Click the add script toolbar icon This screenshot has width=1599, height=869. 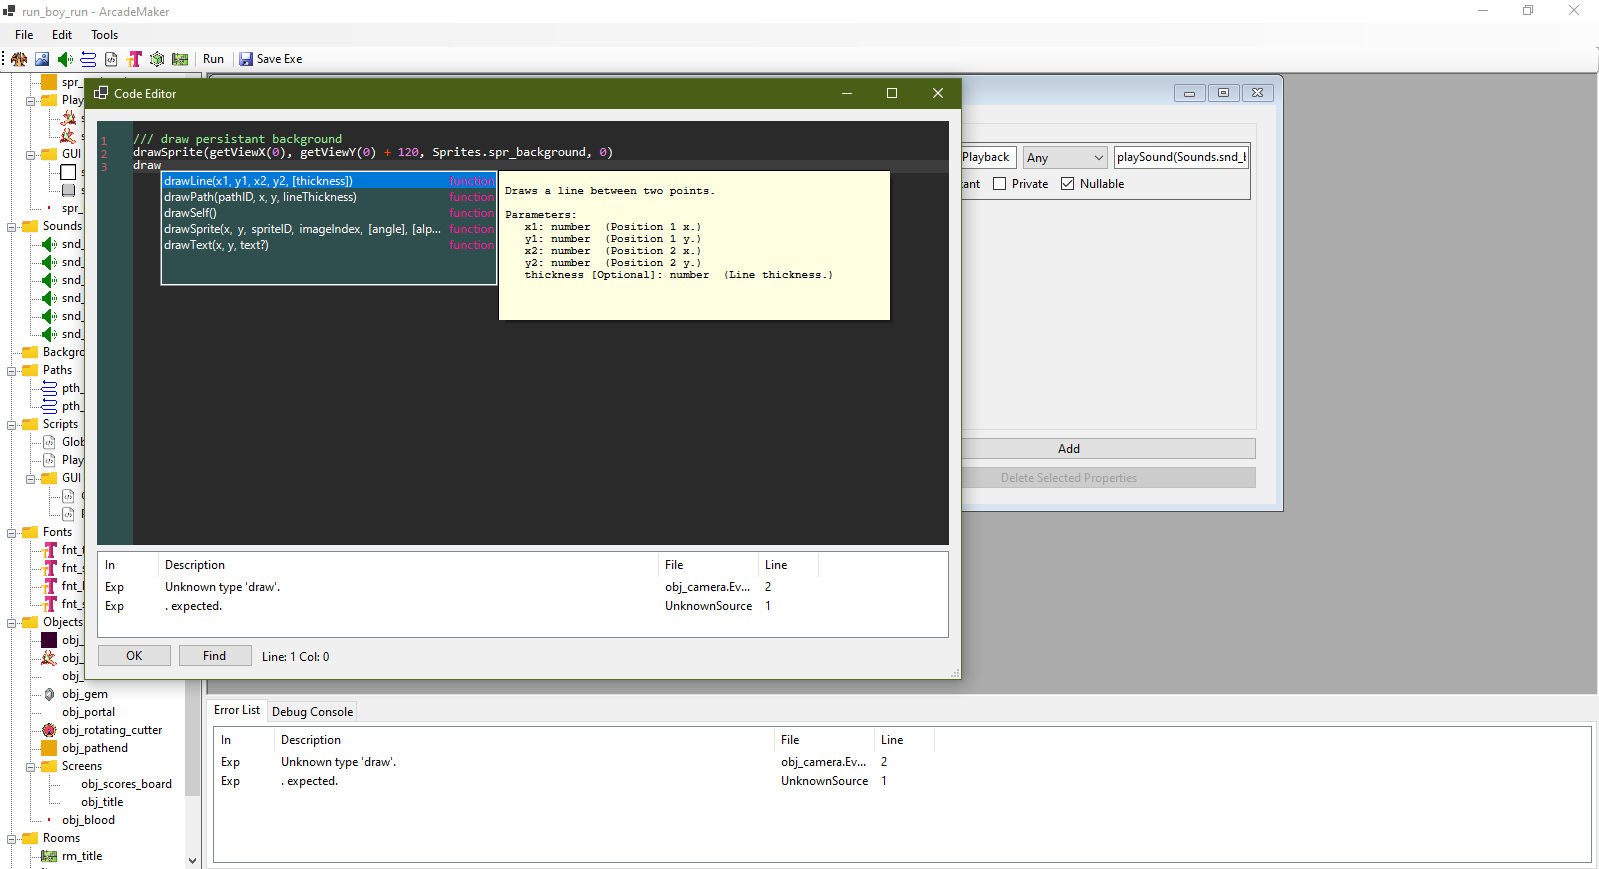pyautogui.click(x=111, y=59)
